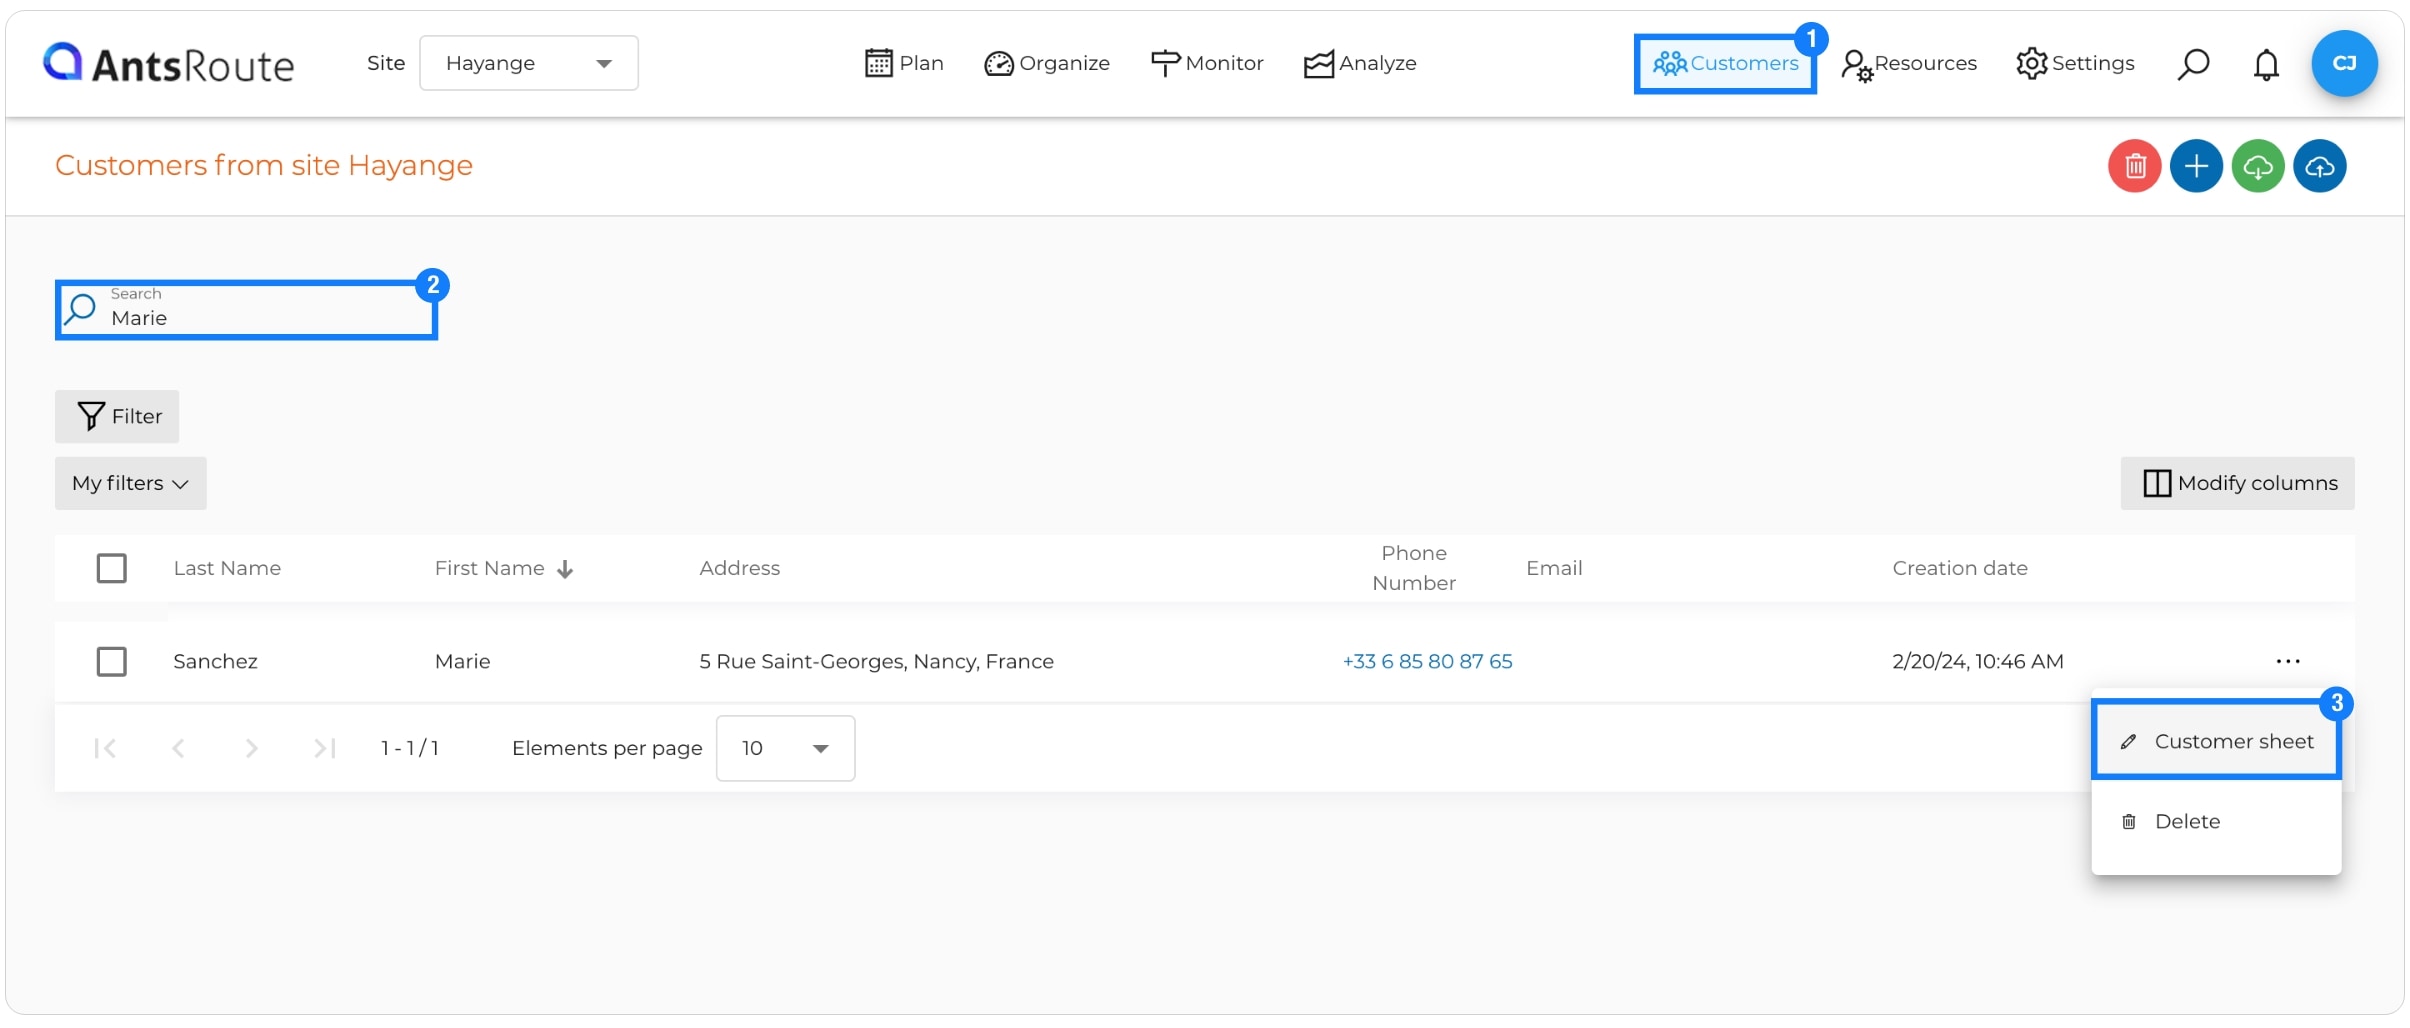This screenshot has width=2410, height=1028.
Task: Click the address 5 Rue Saint-Georges, Nancy
Action: (876, 661)
